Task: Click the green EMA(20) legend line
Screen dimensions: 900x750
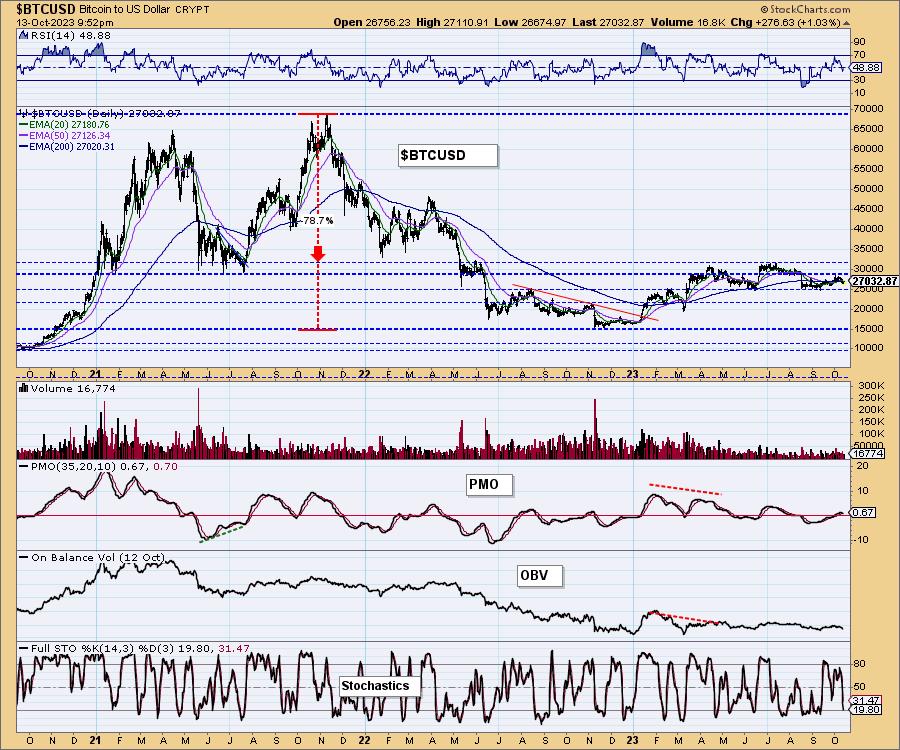Action: (x=24, y=125)
